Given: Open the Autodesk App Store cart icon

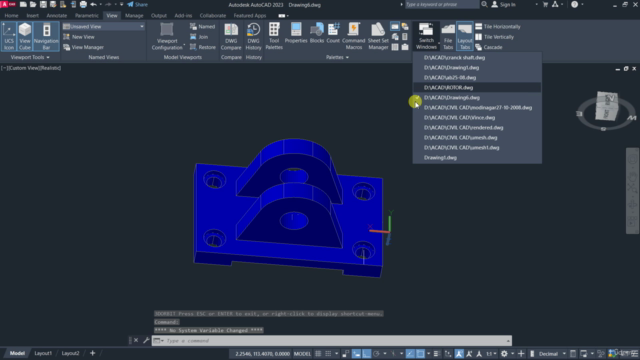Looking at the screenshot, I should (545, 4).
